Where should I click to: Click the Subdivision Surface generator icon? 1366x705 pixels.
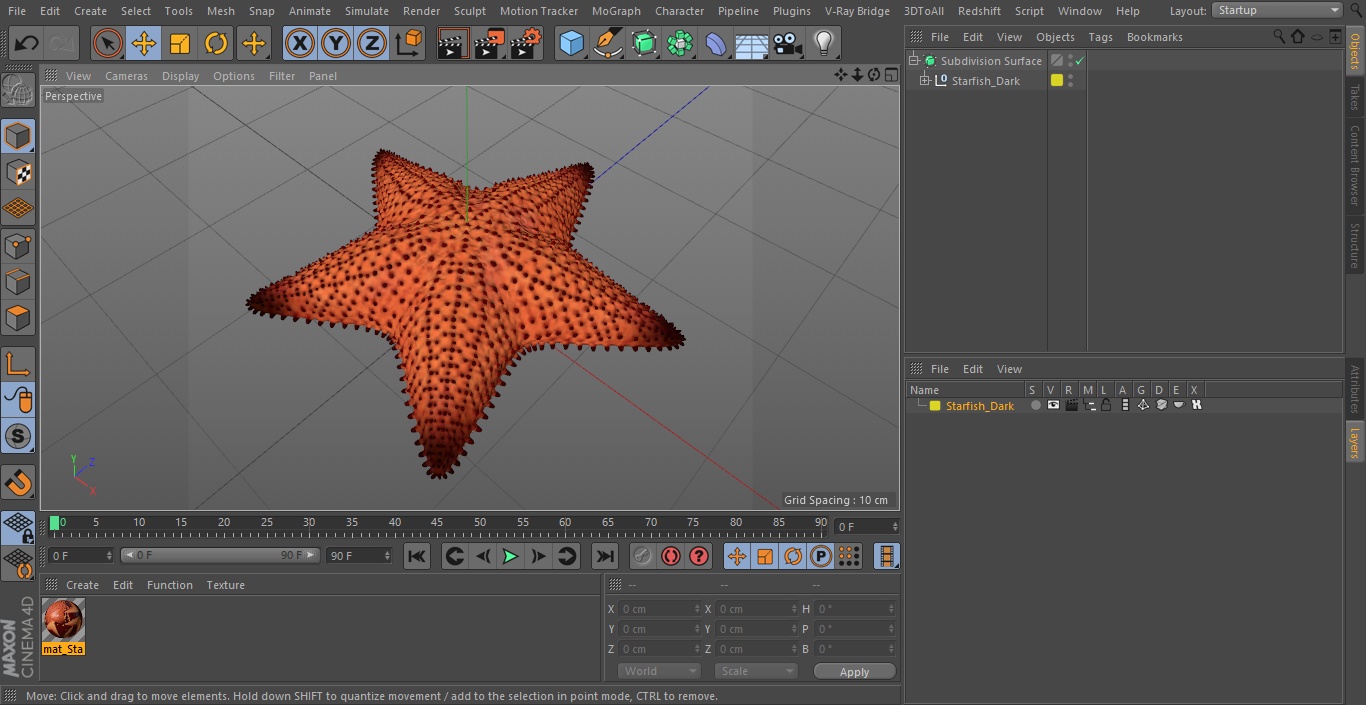pos(644,43)
